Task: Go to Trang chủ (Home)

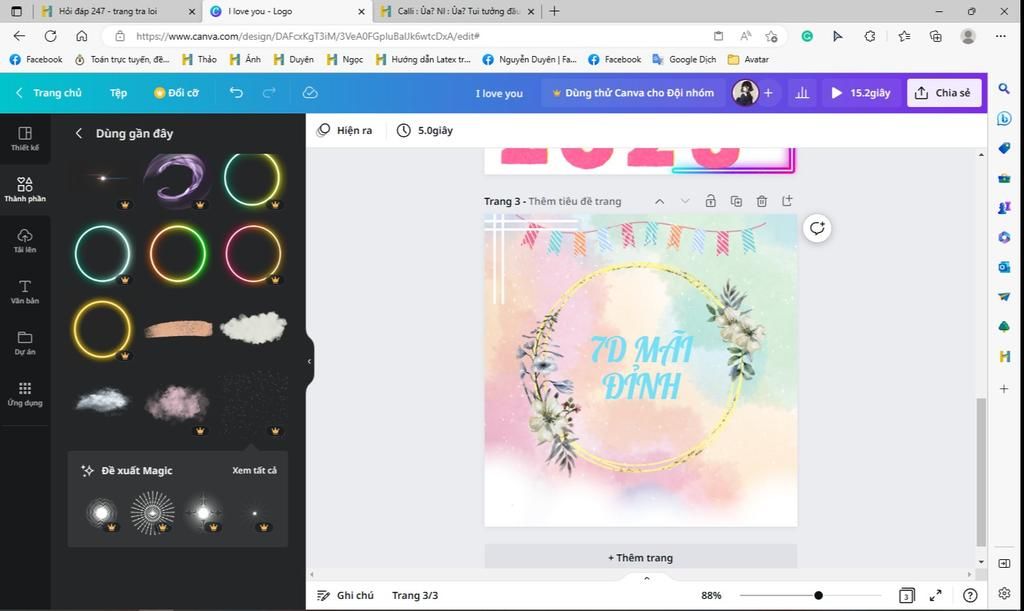Action: [x=50, y=93]
